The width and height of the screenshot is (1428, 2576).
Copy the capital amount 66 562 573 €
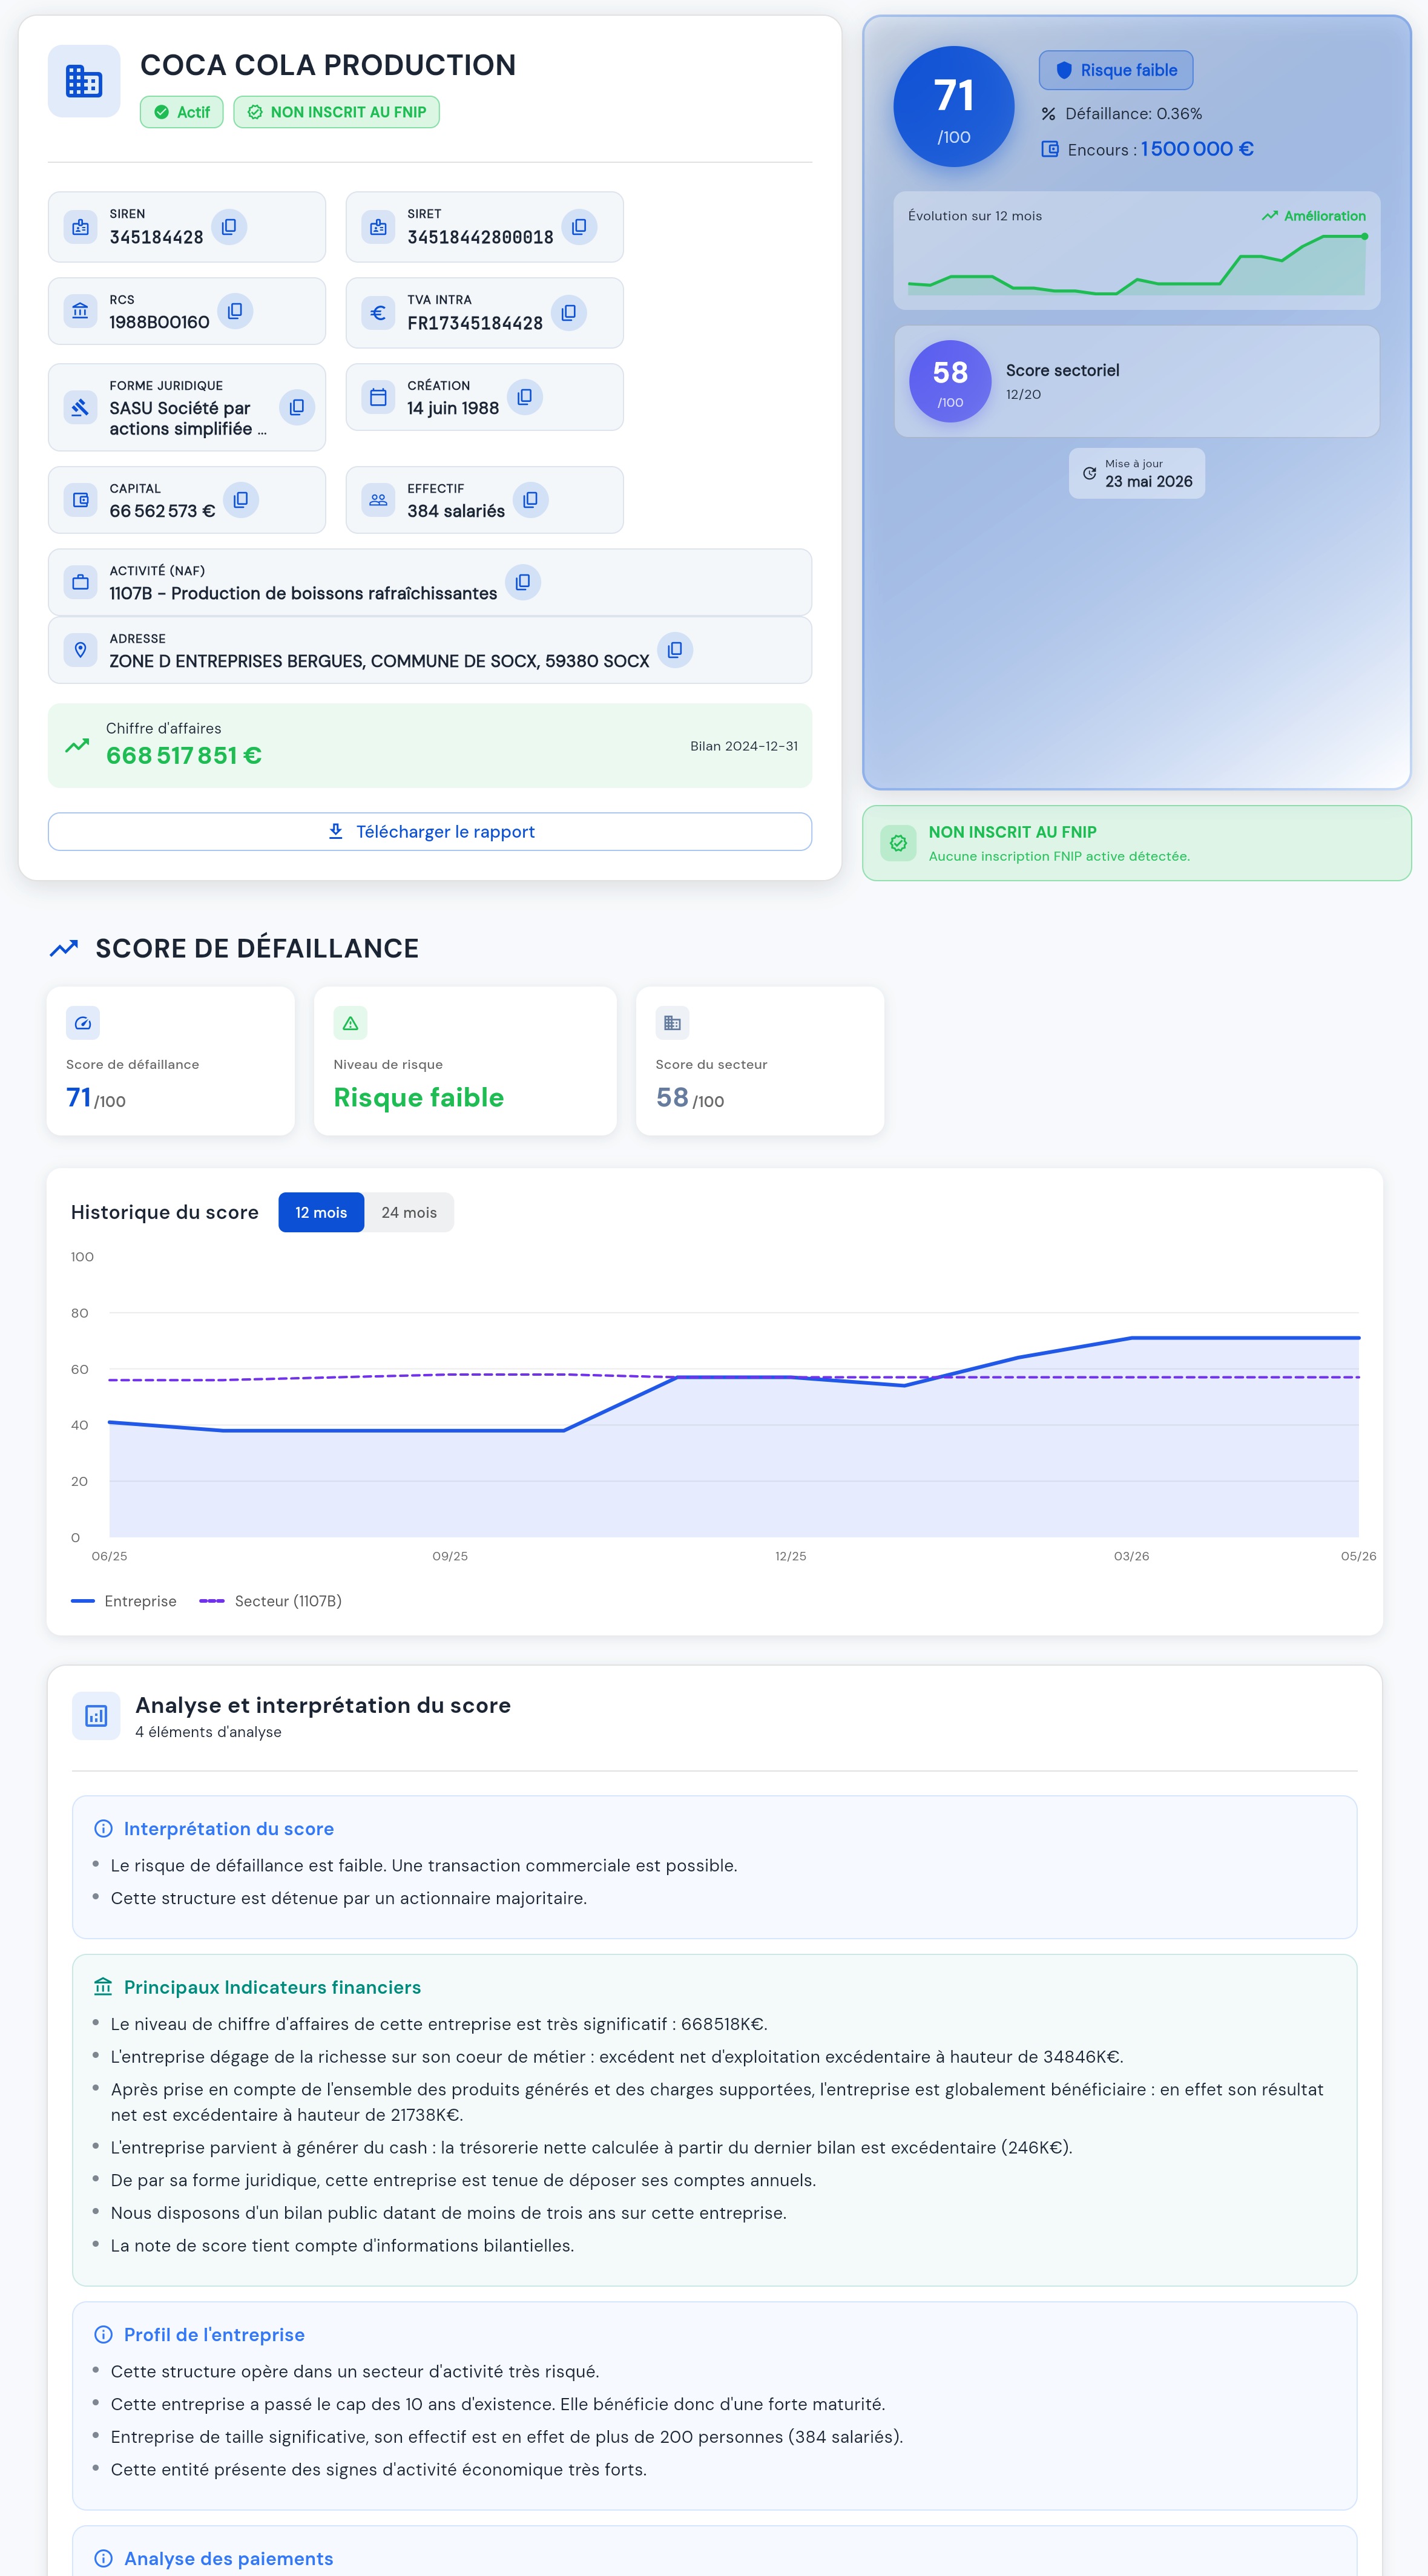coord(241,500)
